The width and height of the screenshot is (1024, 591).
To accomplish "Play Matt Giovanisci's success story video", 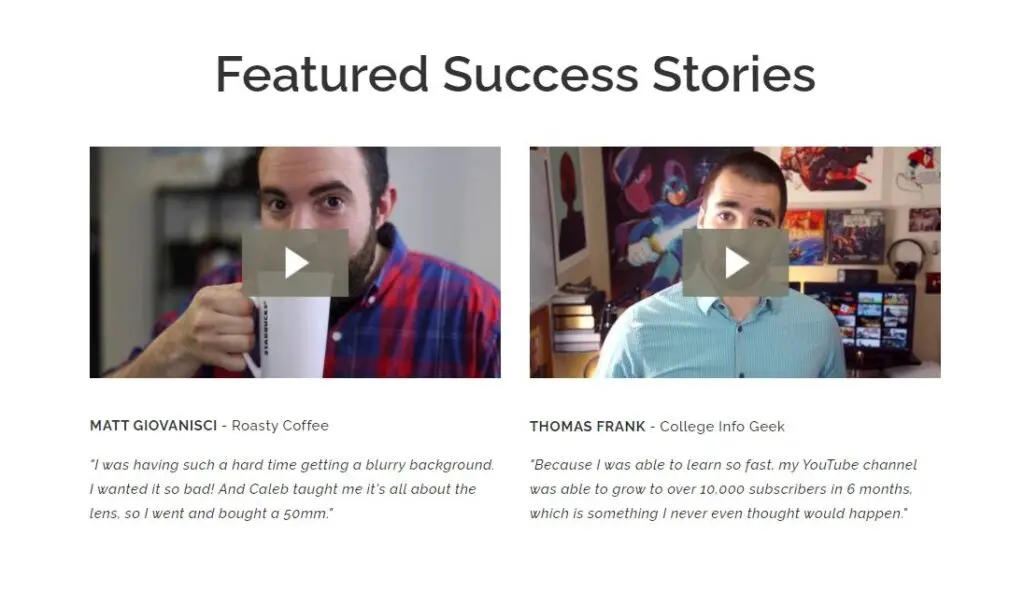I will point(295,263).
